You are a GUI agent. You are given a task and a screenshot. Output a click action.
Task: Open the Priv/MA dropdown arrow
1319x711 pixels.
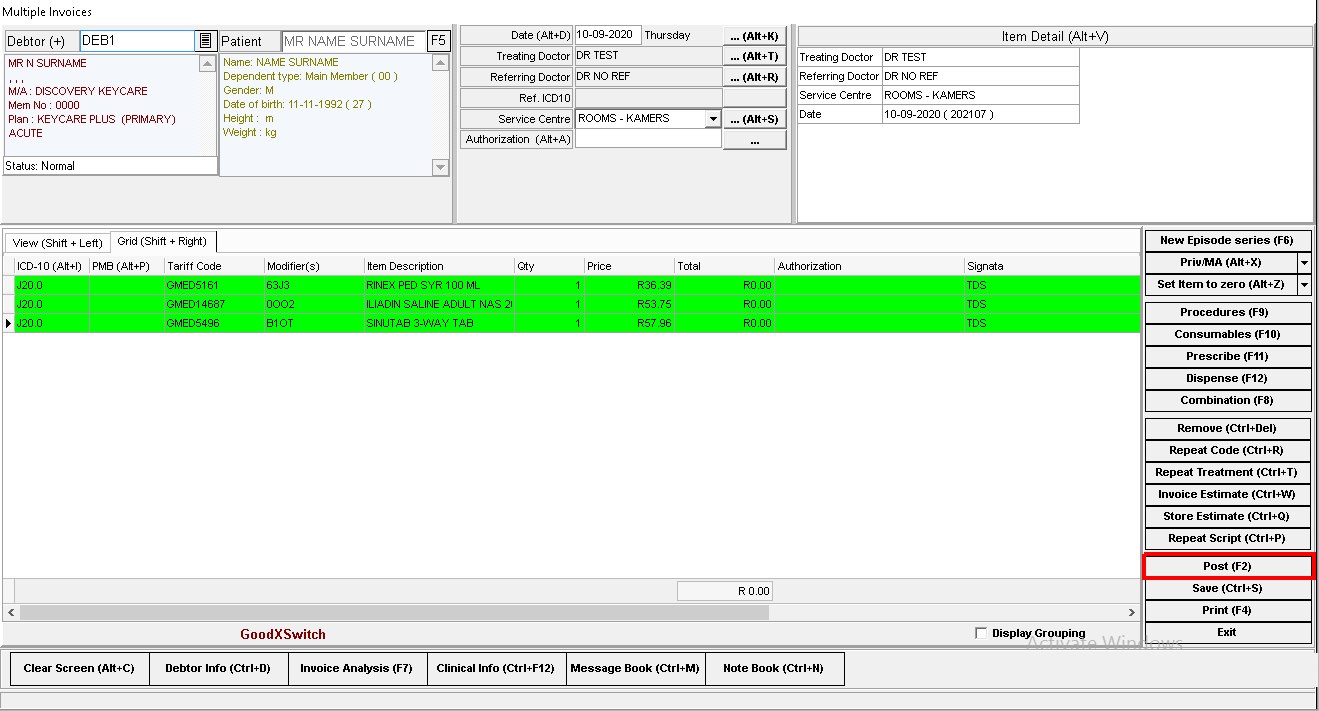click(1304, 262)
